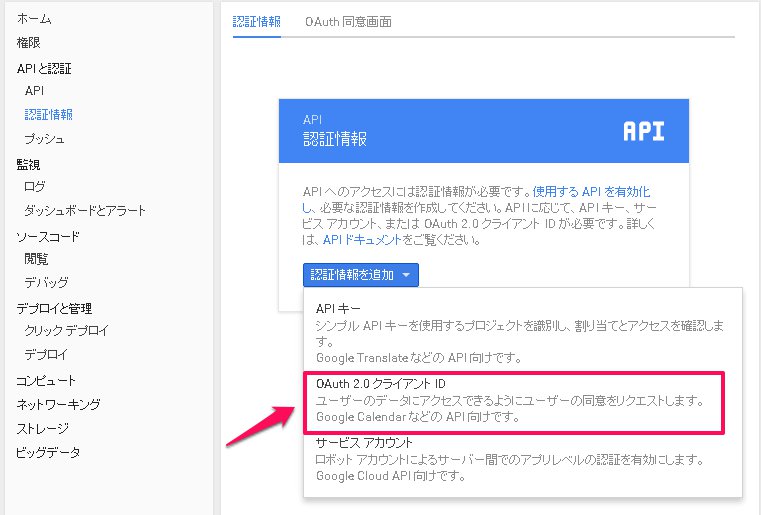
Task: Select the ソースコード section header
Action: [48, 237]
